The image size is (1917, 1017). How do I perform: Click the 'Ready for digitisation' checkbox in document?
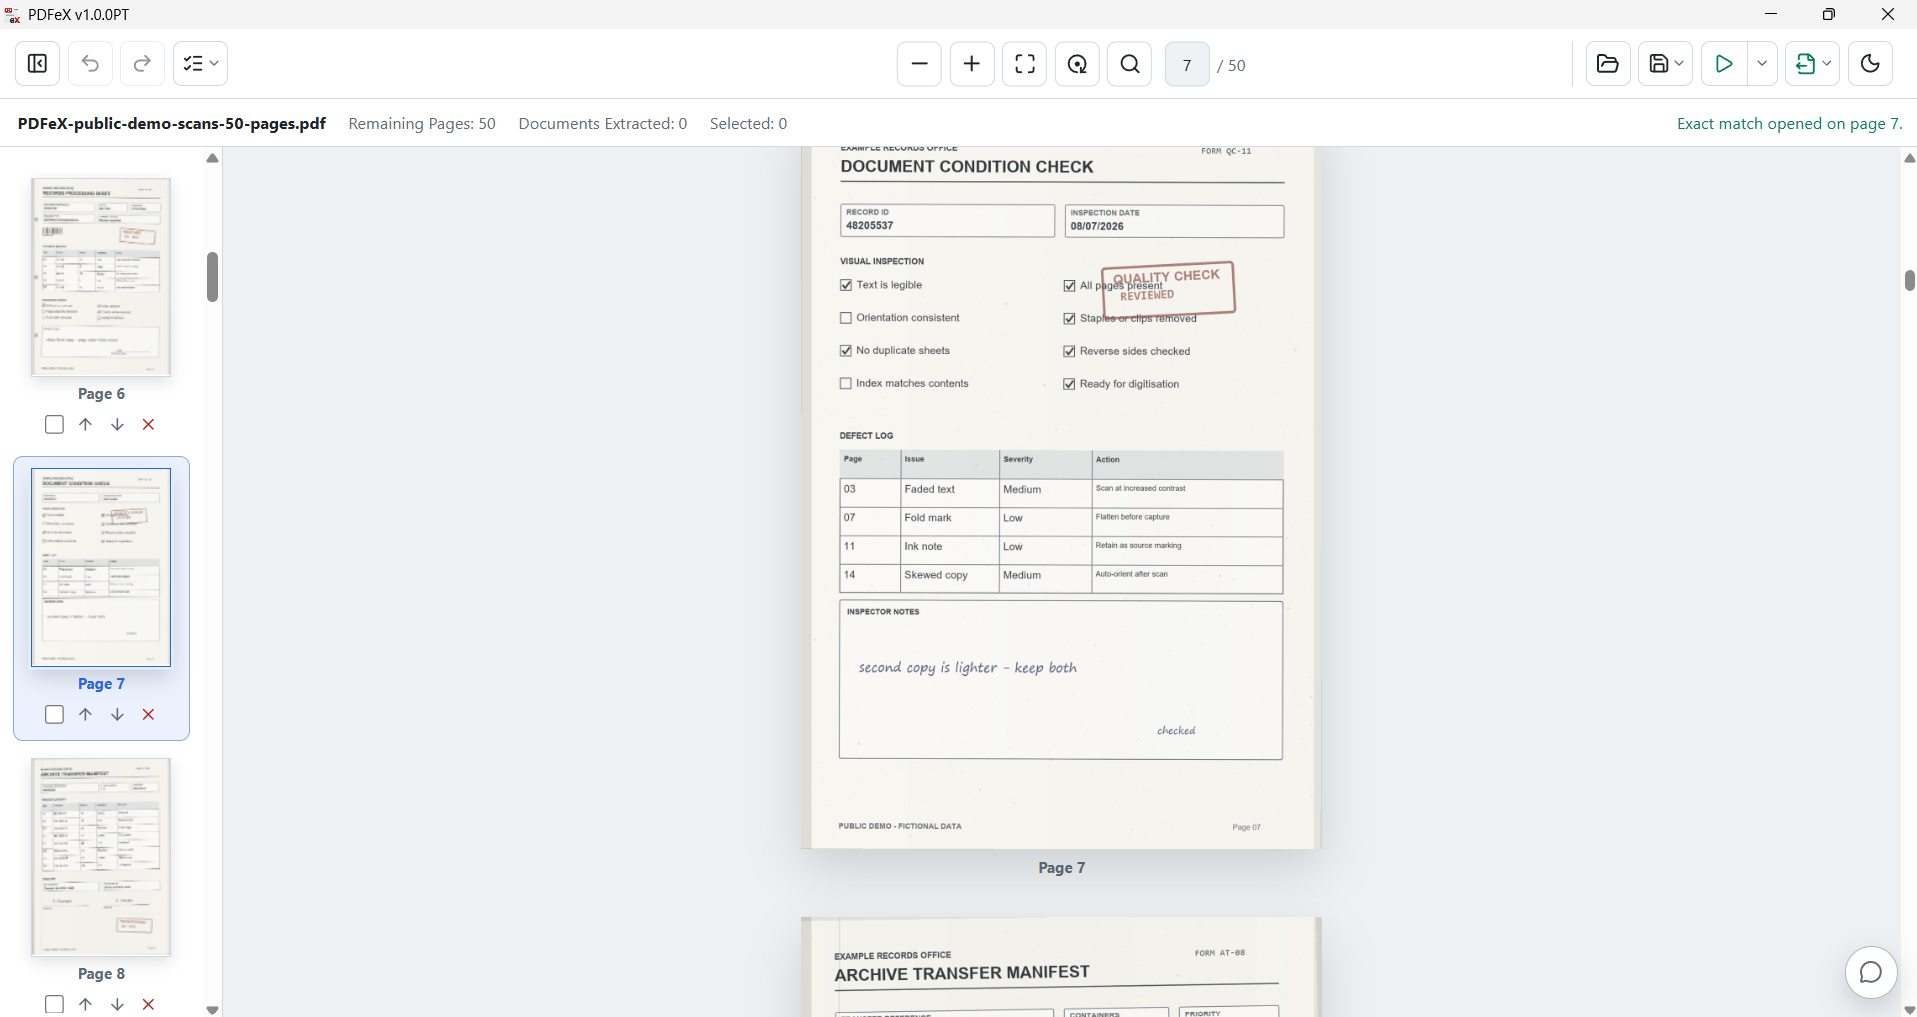pos(1069,384)
